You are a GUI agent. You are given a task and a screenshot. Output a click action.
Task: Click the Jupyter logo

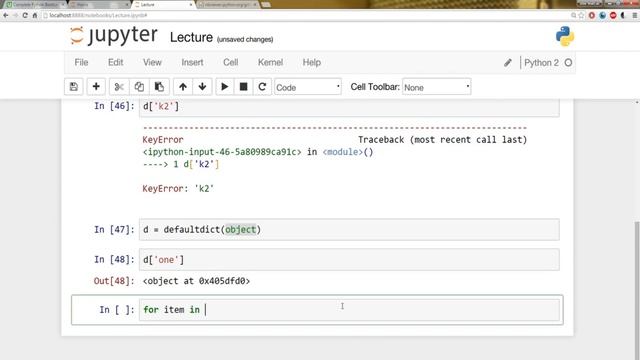click(113, 36)
